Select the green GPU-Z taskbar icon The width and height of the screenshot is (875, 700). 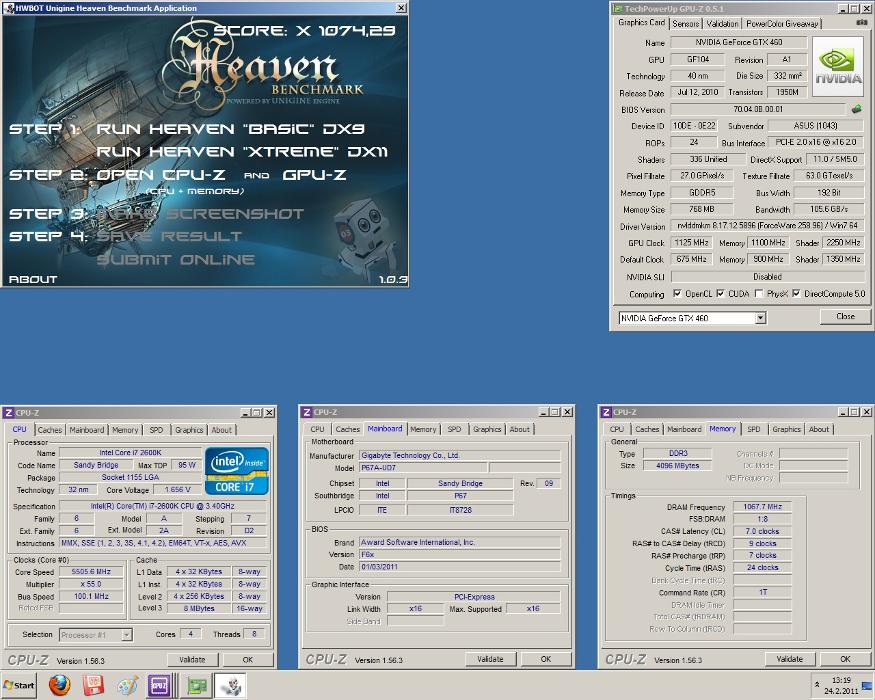tap(196, 685)
